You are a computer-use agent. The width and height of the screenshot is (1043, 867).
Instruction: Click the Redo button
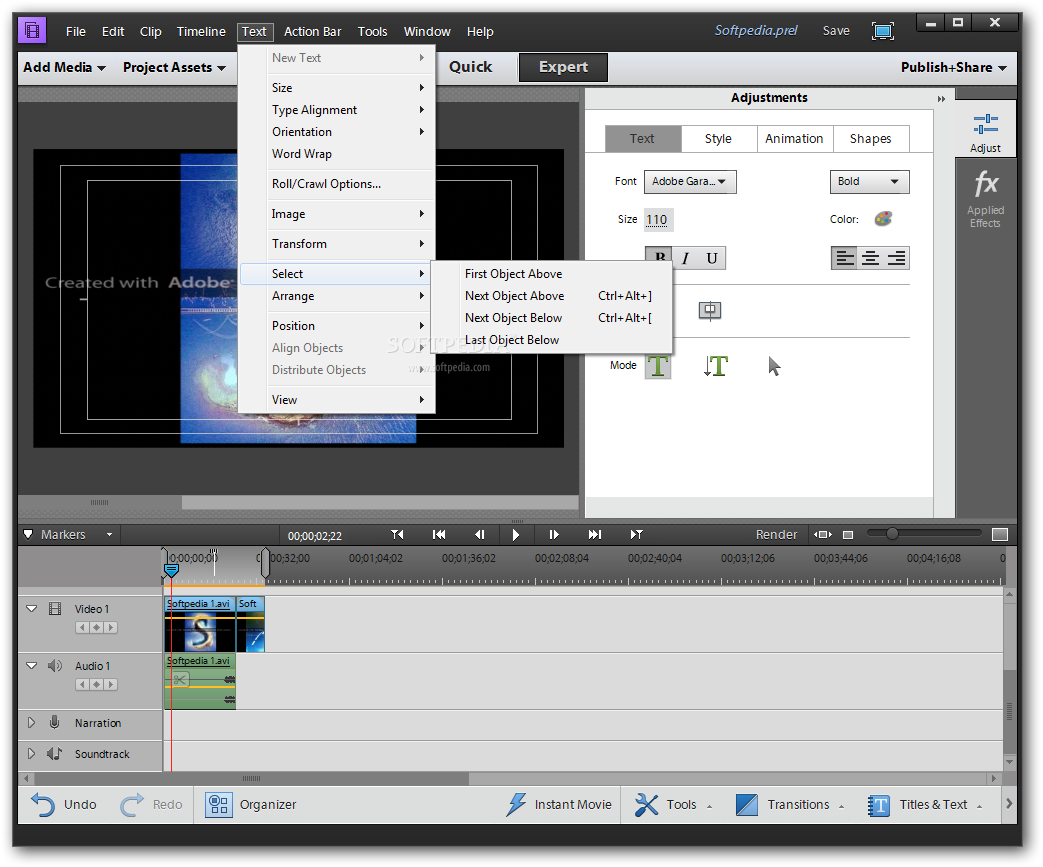coord(151,804)
